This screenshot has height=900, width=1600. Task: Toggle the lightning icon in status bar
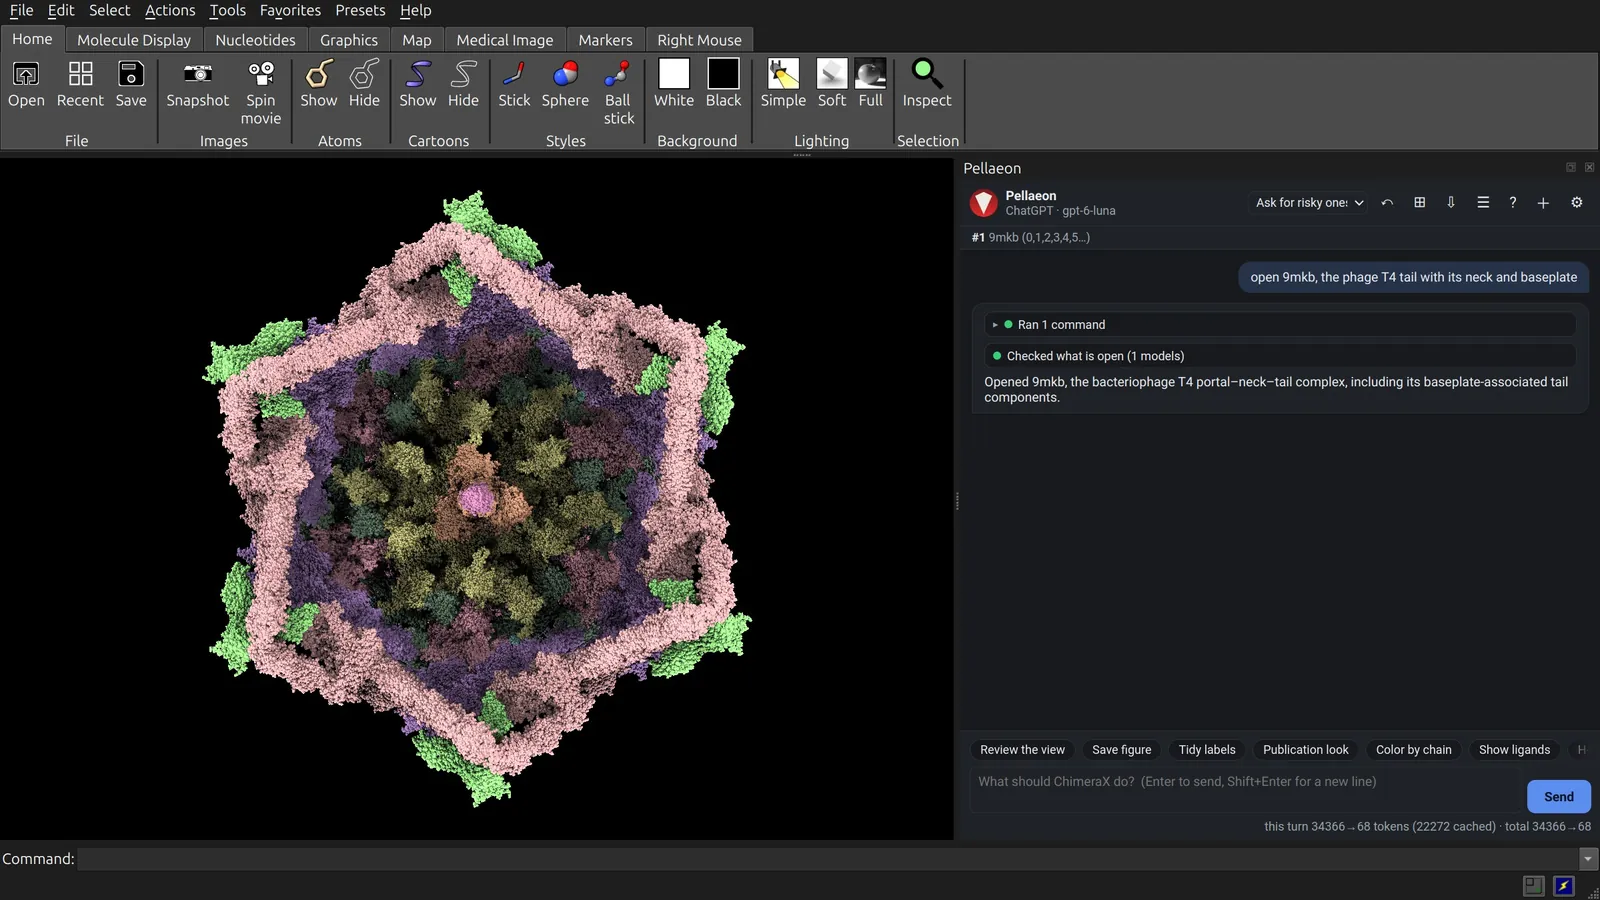pos(1564,885)
